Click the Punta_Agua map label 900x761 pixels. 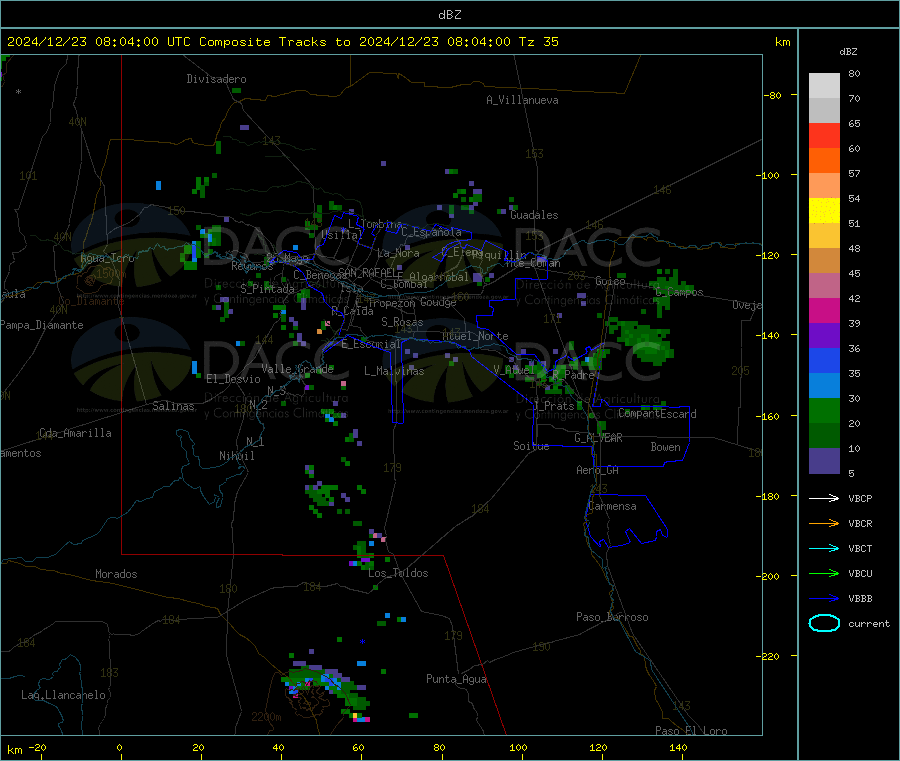pyautogui.click(x=456, y=679)
